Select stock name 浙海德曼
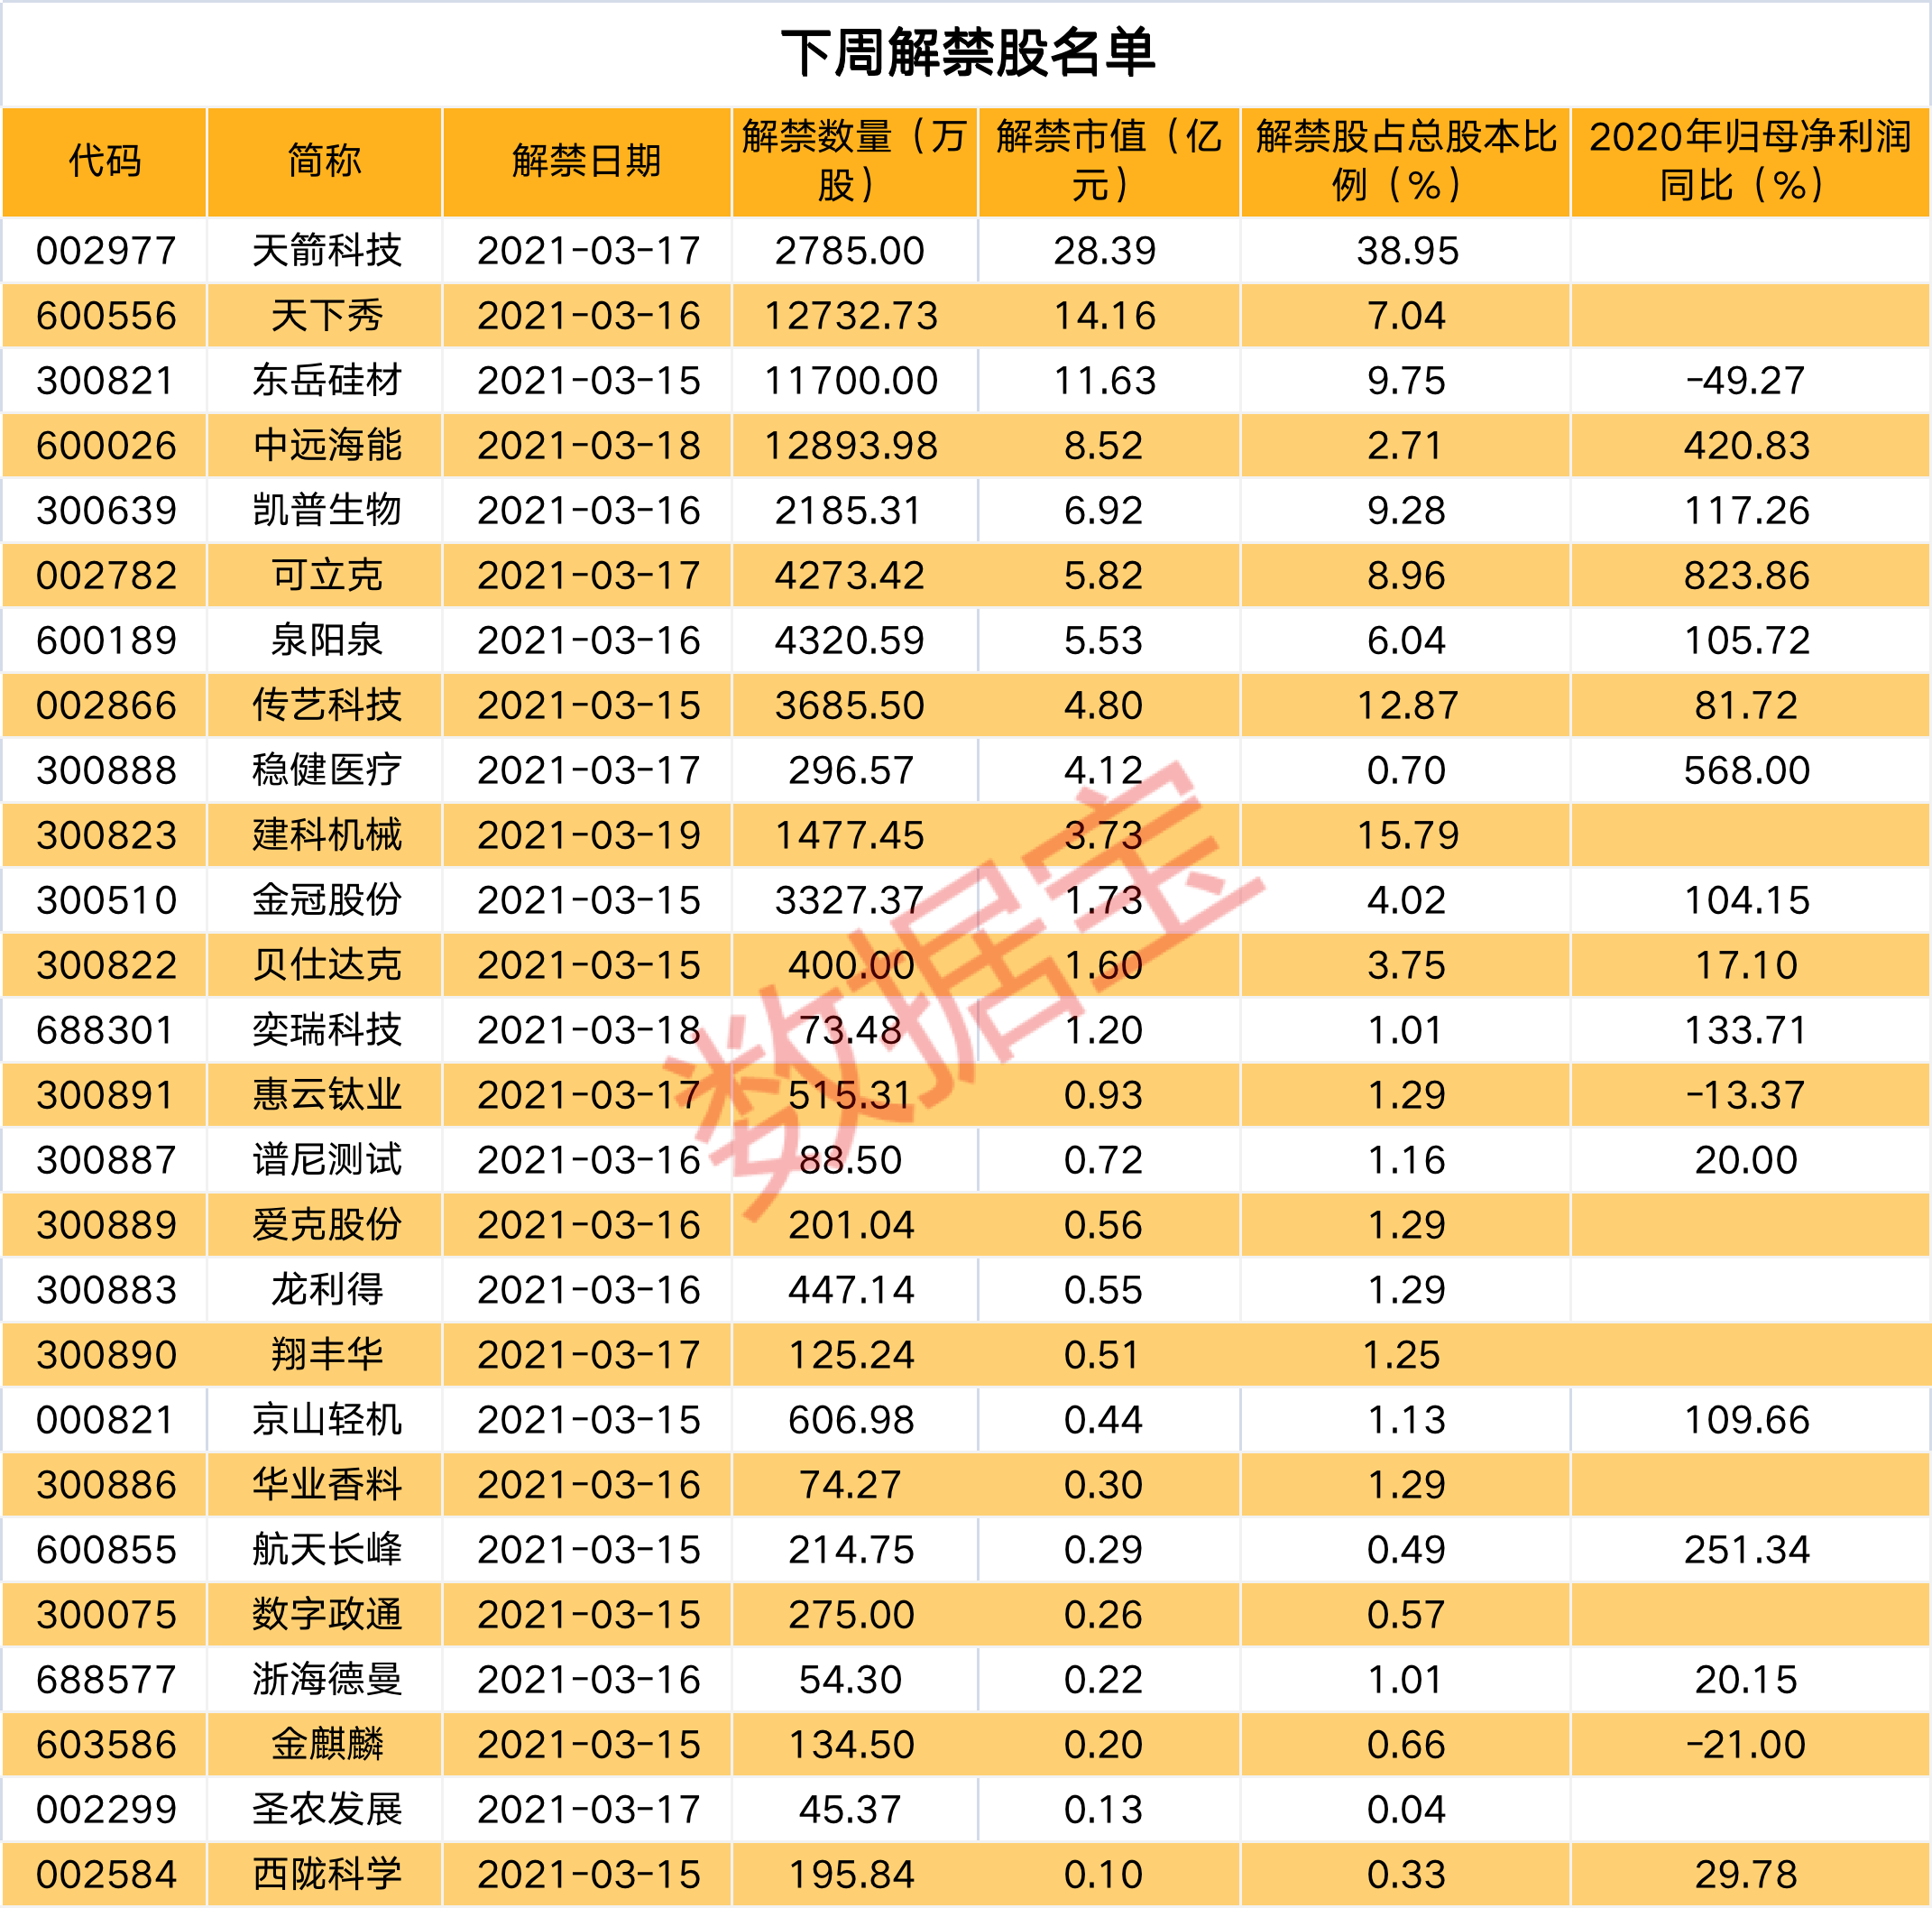This screenshot has width=1932, height=1908. tap(326, 1680)
